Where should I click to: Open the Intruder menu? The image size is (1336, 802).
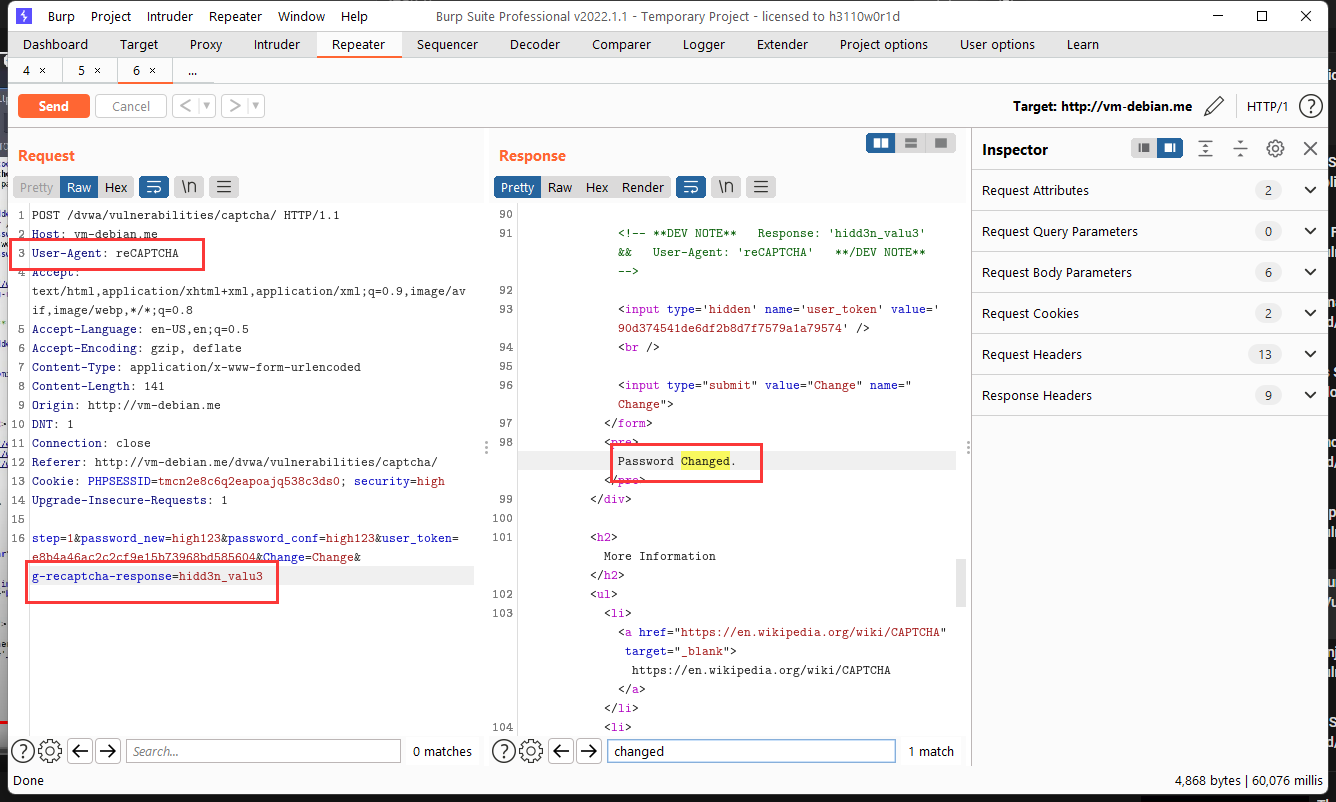[169, 16]
